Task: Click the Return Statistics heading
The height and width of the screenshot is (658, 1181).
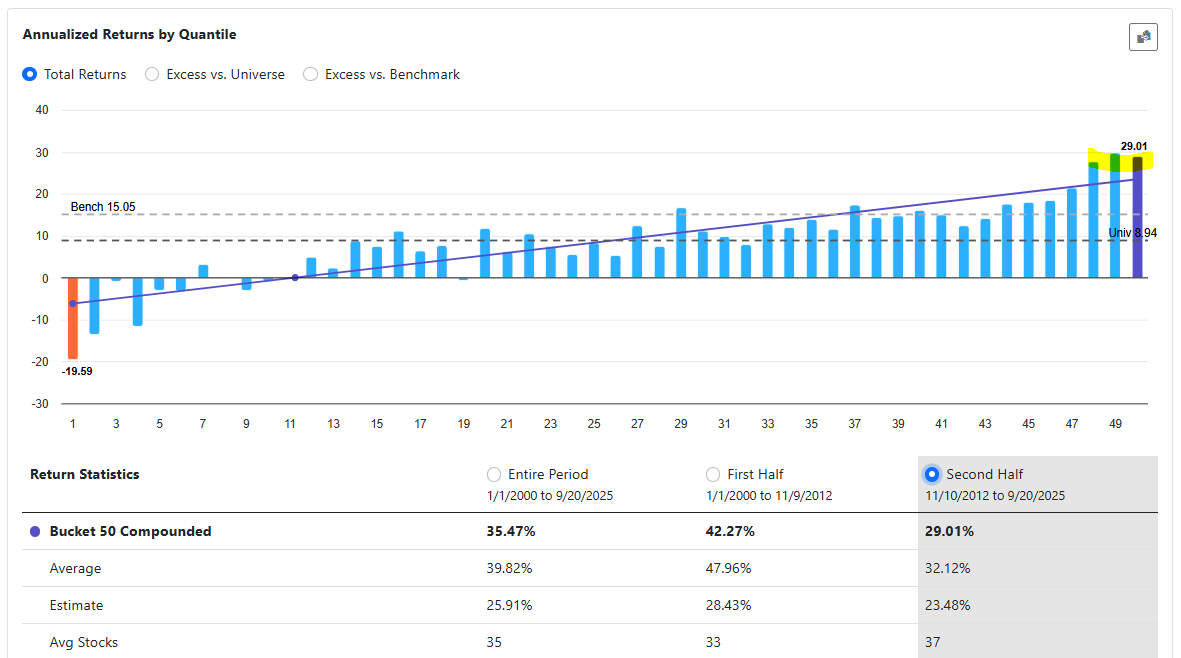Action: [84, 474]
